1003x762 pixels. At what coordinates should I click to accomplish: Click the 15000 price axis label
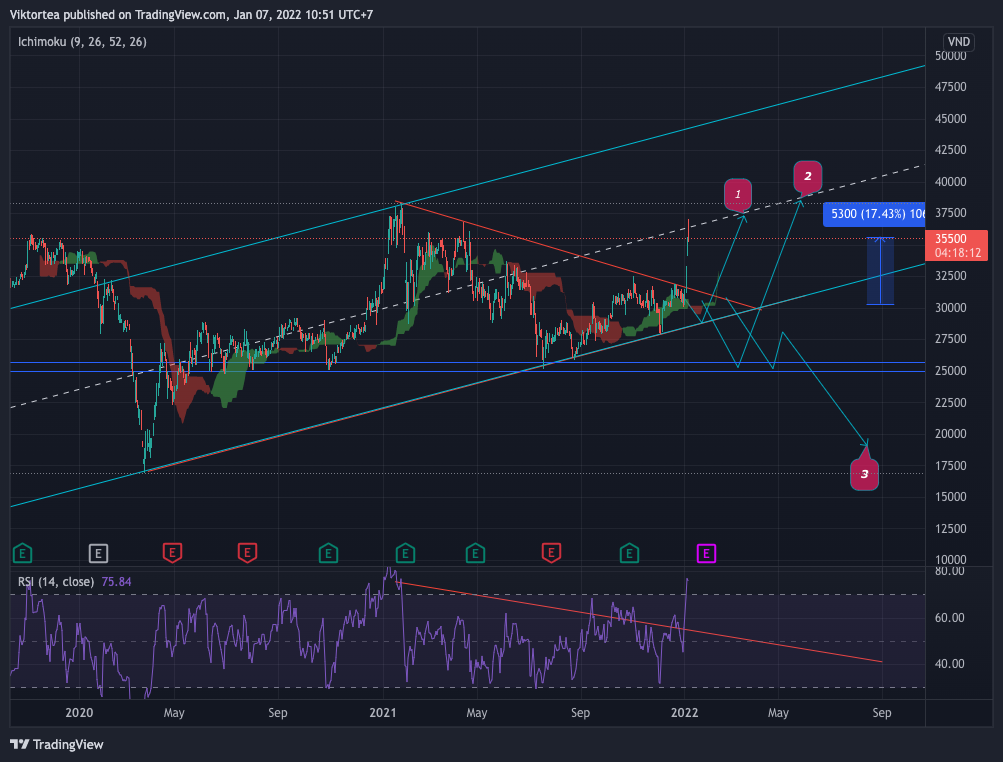pyautogui.click(x=951, y=497)
